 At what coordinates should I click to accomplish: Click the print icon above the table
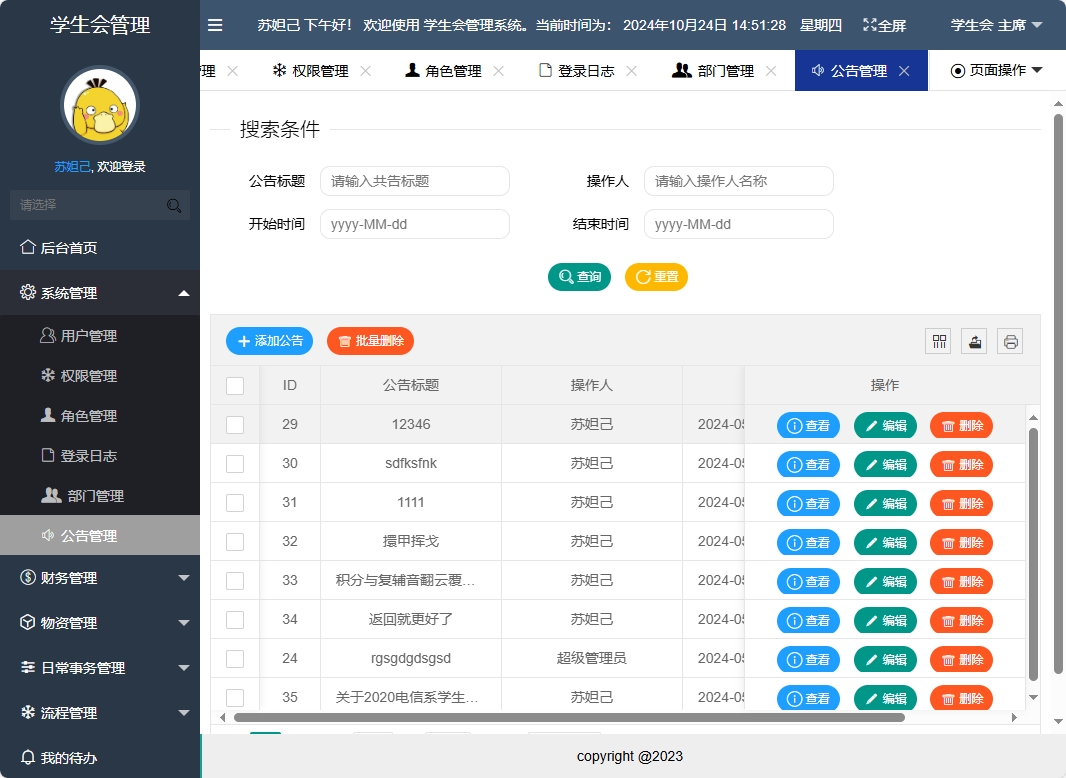(1009, 341)
